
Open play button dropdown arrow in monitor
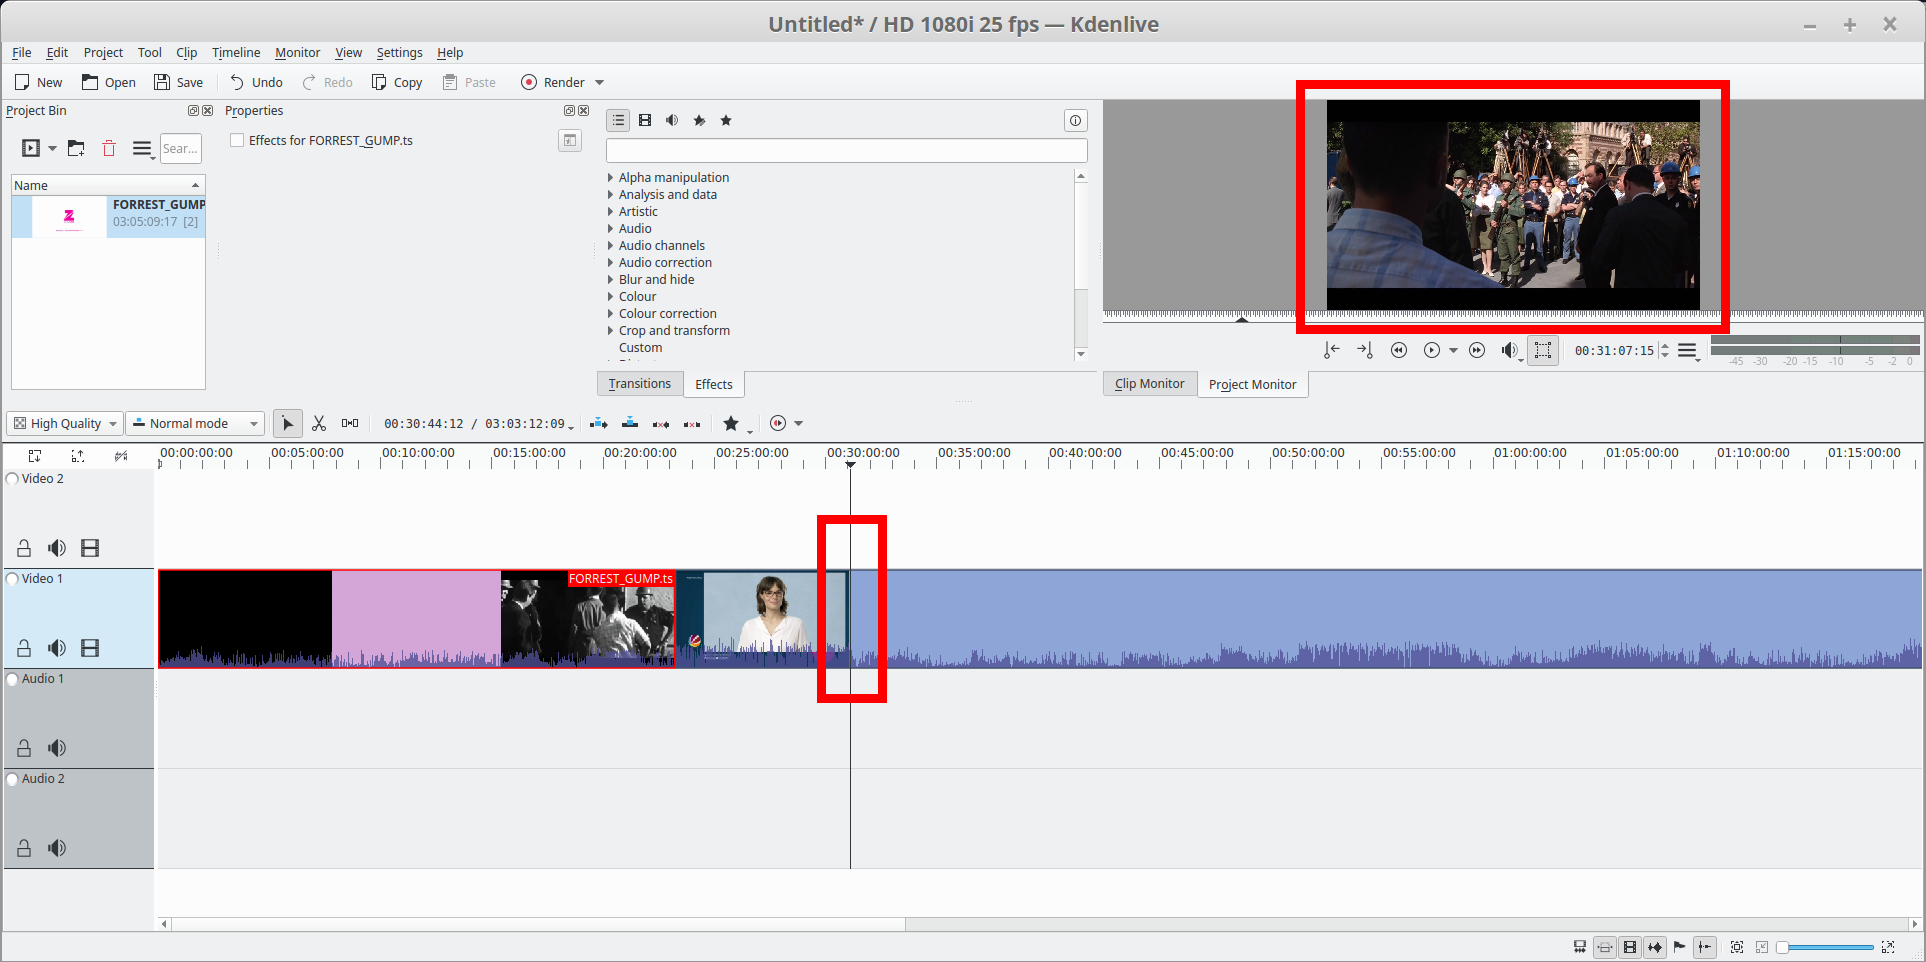1454,351
